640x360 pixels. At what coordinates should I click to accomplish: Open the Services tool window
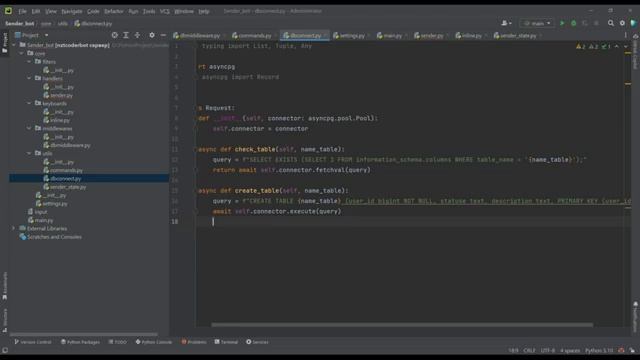[257, 342]
